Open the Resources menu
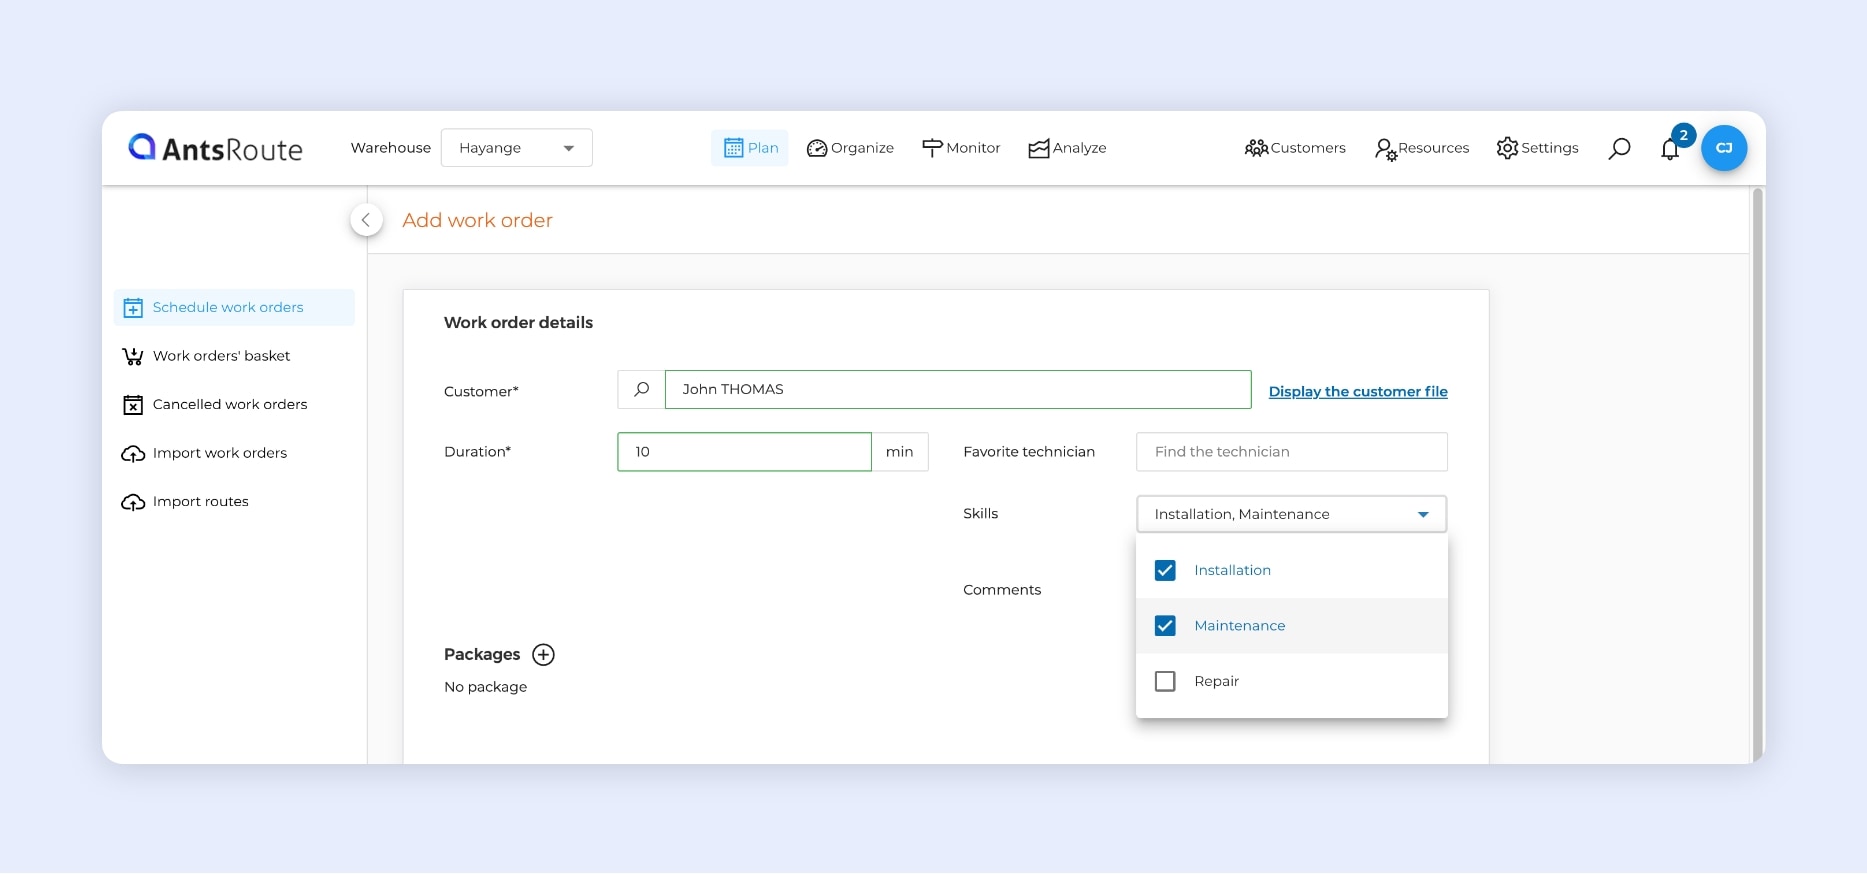The height and width of the screenshot is (874, 1867). [1421, 148]
